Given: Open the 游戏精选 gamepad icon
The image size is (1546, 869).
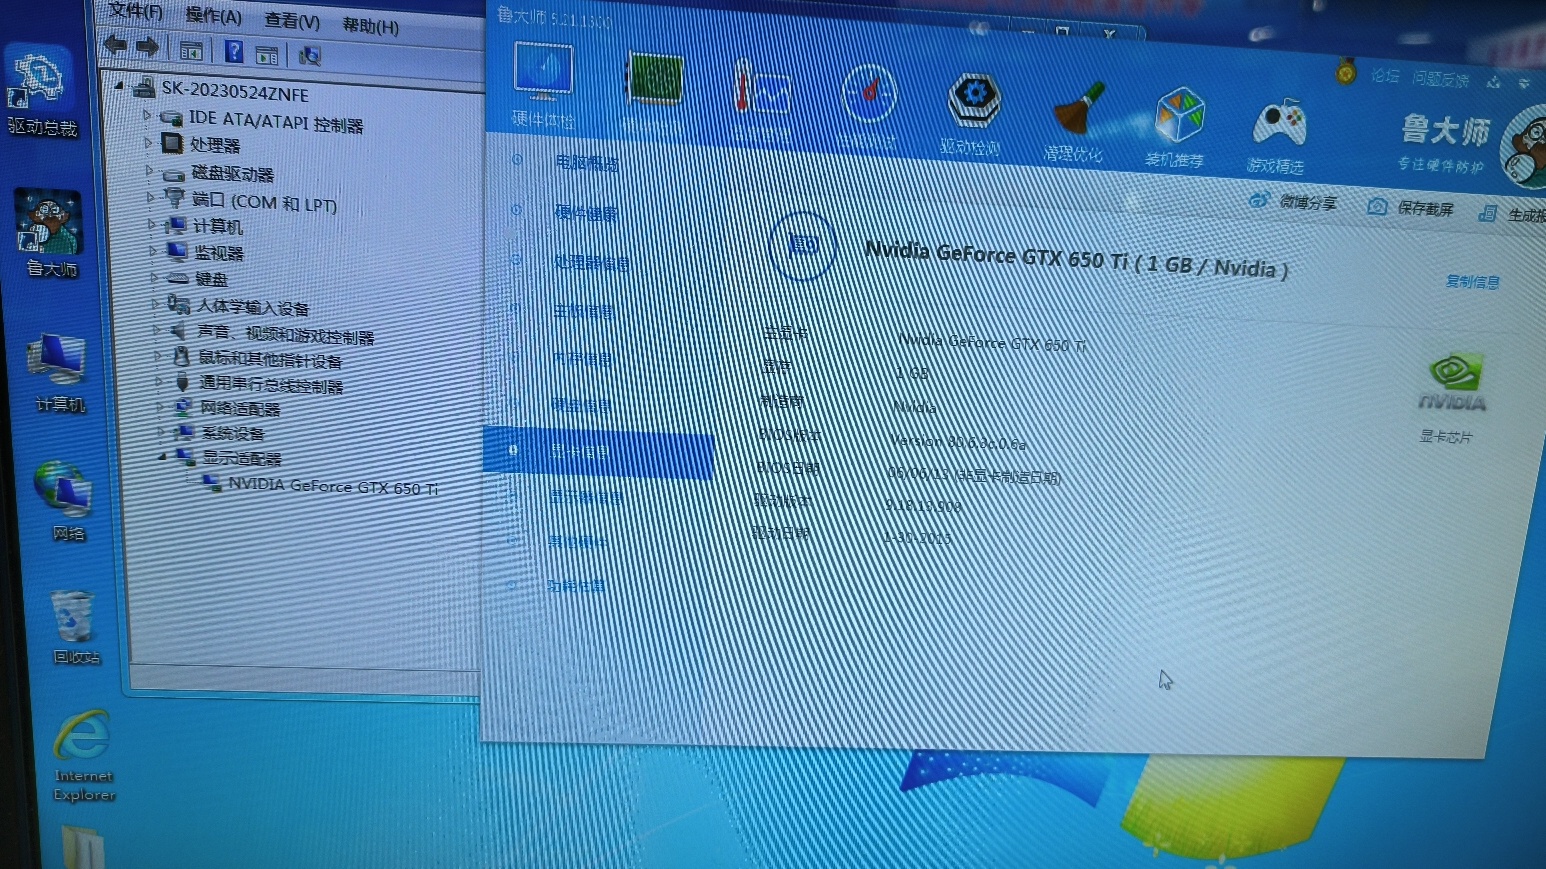Looking at the screenshot, I should click(1279, 122).
